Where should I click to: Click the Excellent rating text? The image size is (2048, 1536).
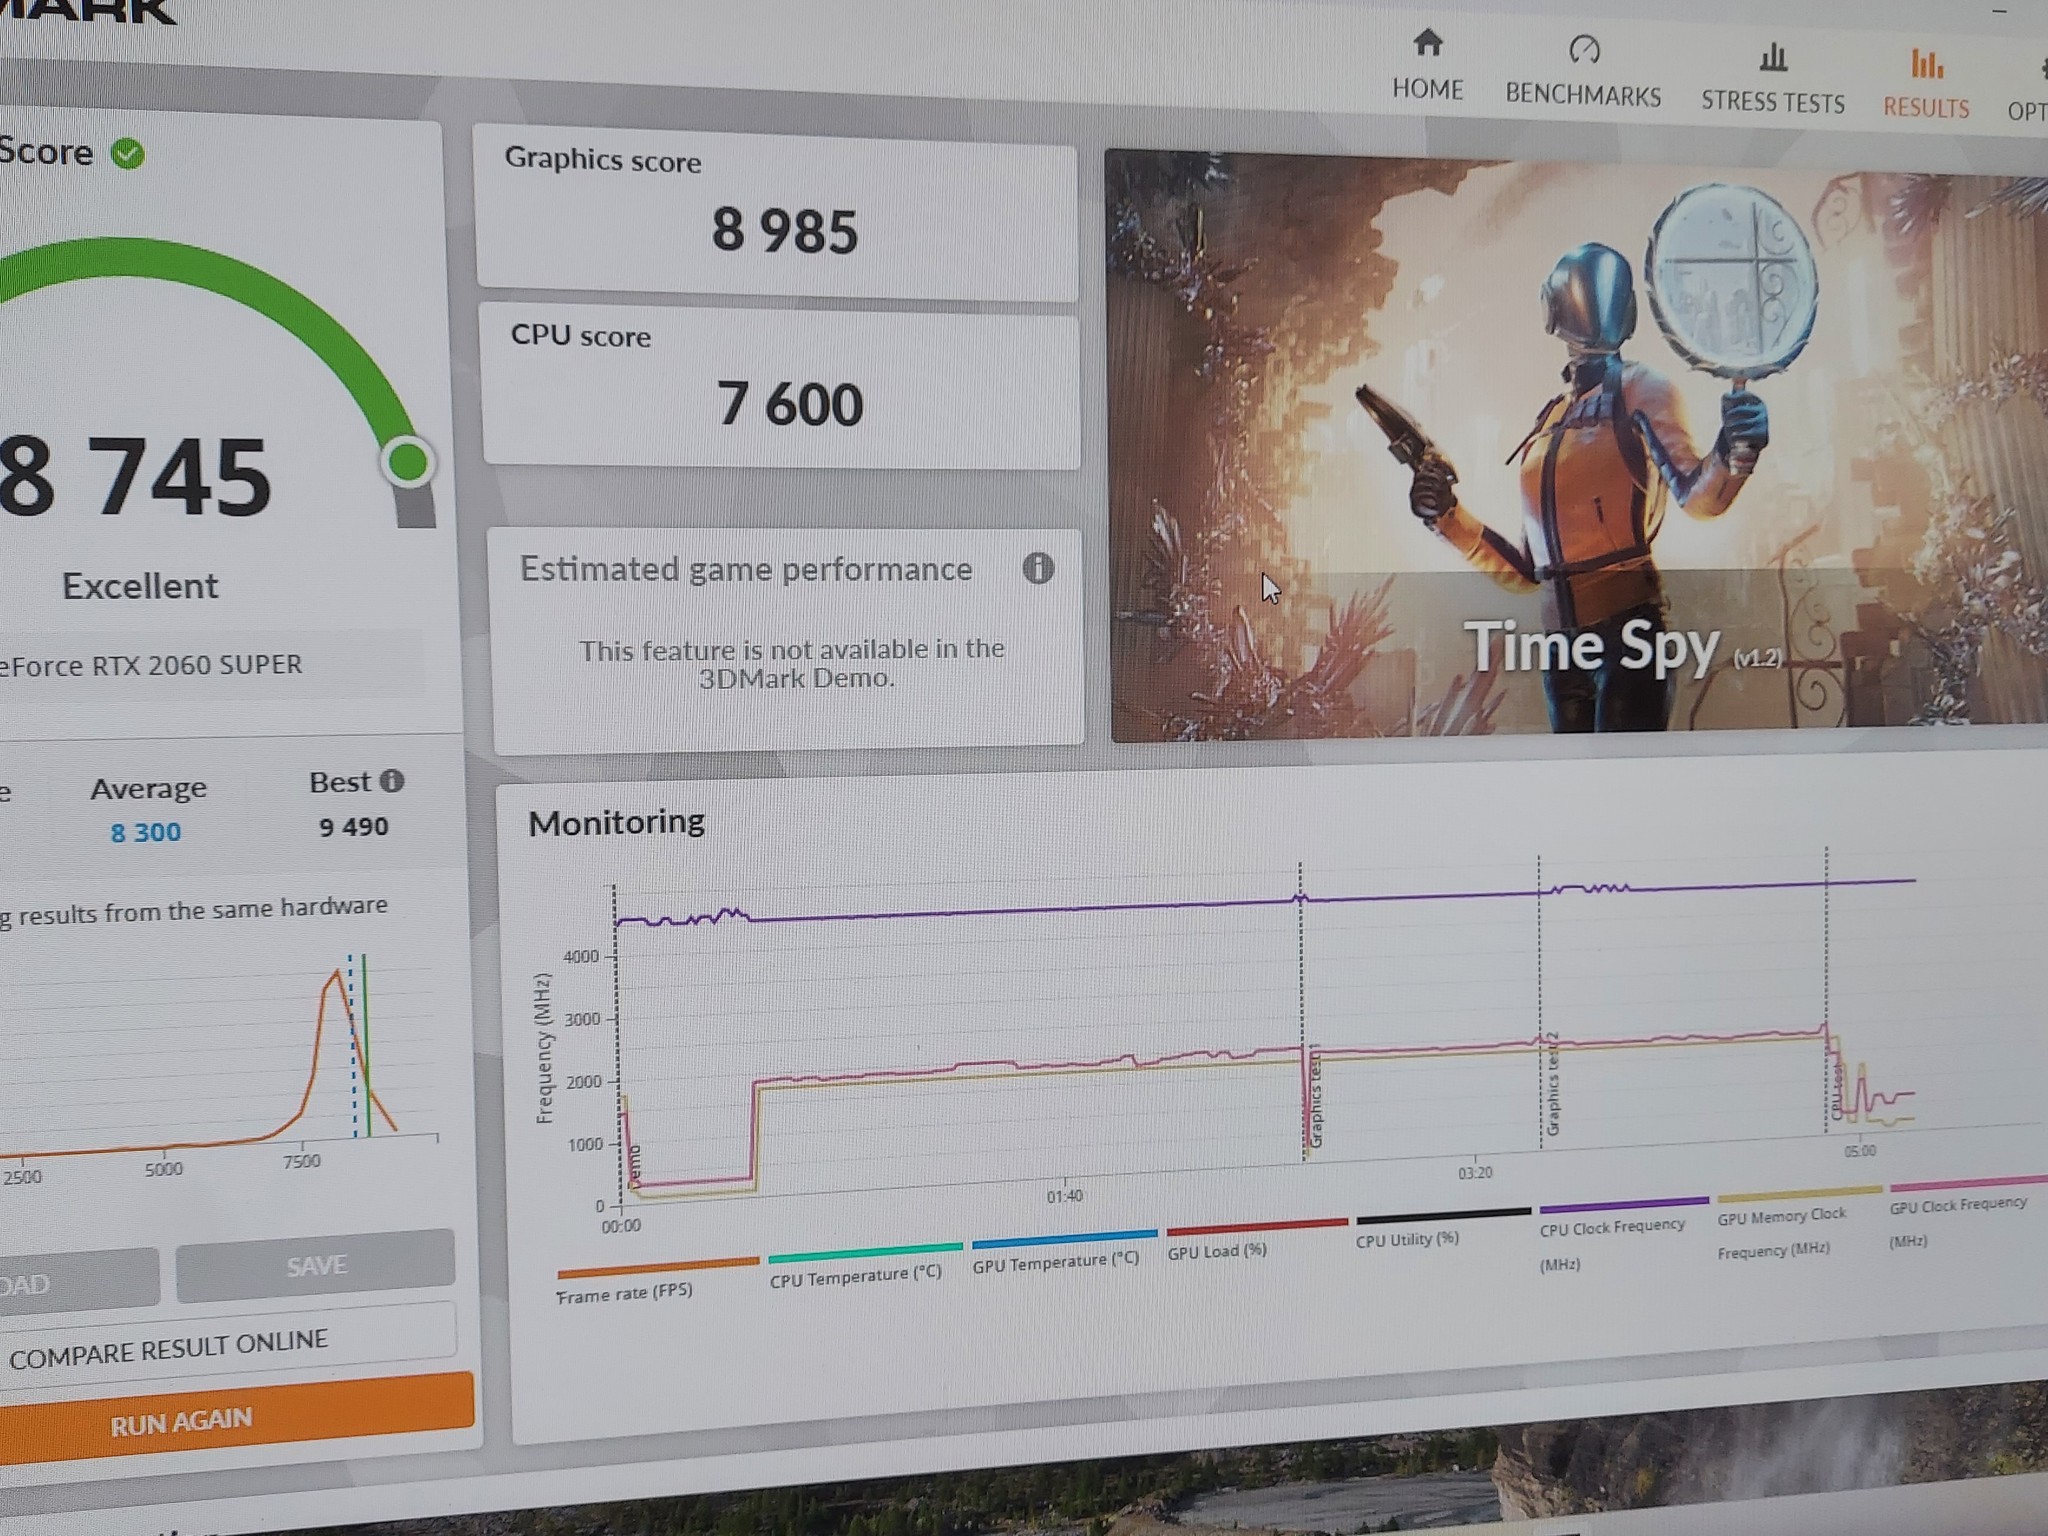coord(140,586)
